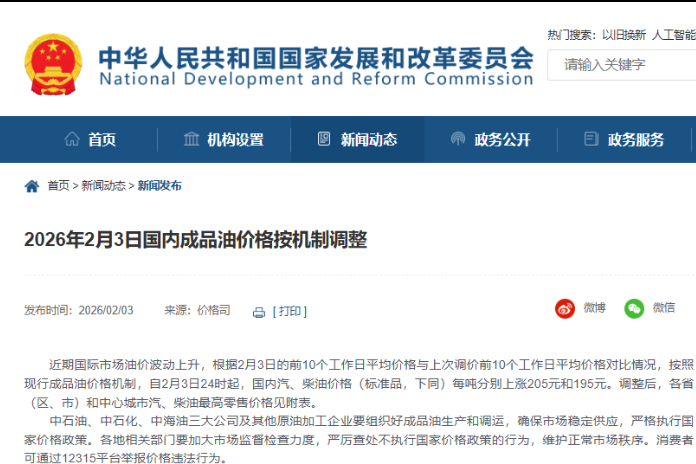Open the 政务服务 navigation tab
Image resolution: width=696 pixels, height=464 pixels.
click(x=635, y=139)
